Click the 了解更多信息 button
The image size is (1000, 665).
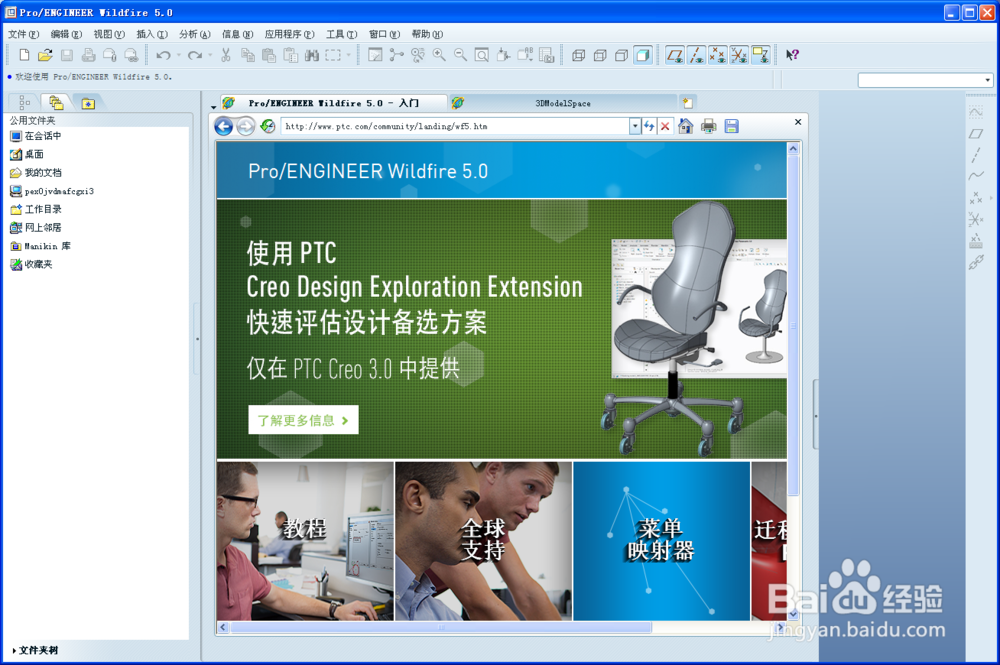(x=303, y=420)
